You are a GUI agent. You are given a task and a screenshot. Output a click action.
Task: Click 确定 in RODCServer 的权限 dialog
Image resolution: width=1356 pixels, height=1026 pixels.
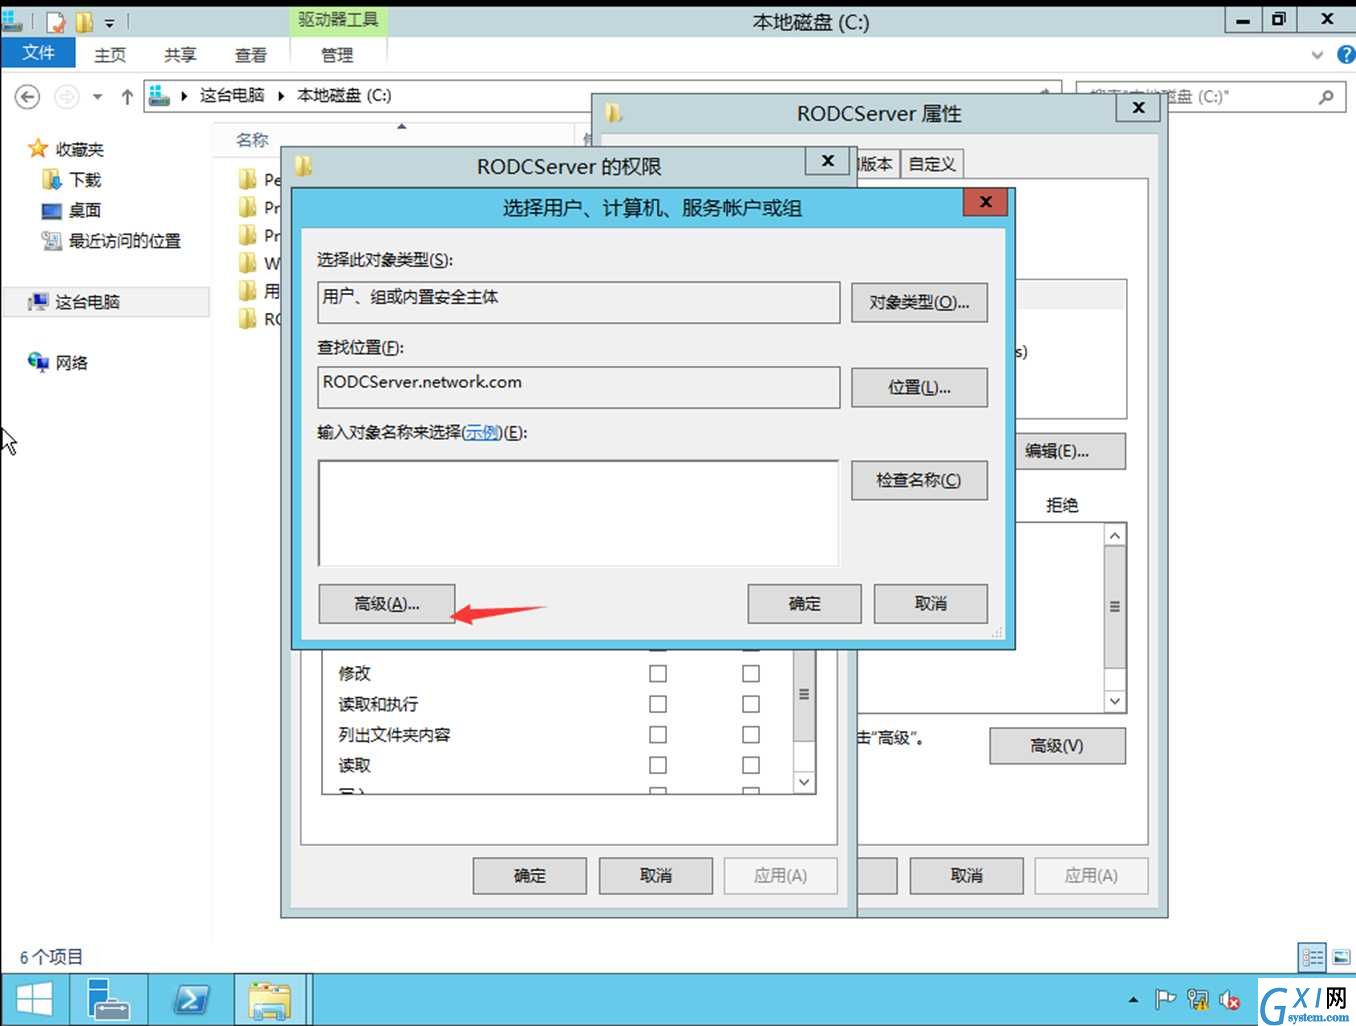tap(530, 876)
